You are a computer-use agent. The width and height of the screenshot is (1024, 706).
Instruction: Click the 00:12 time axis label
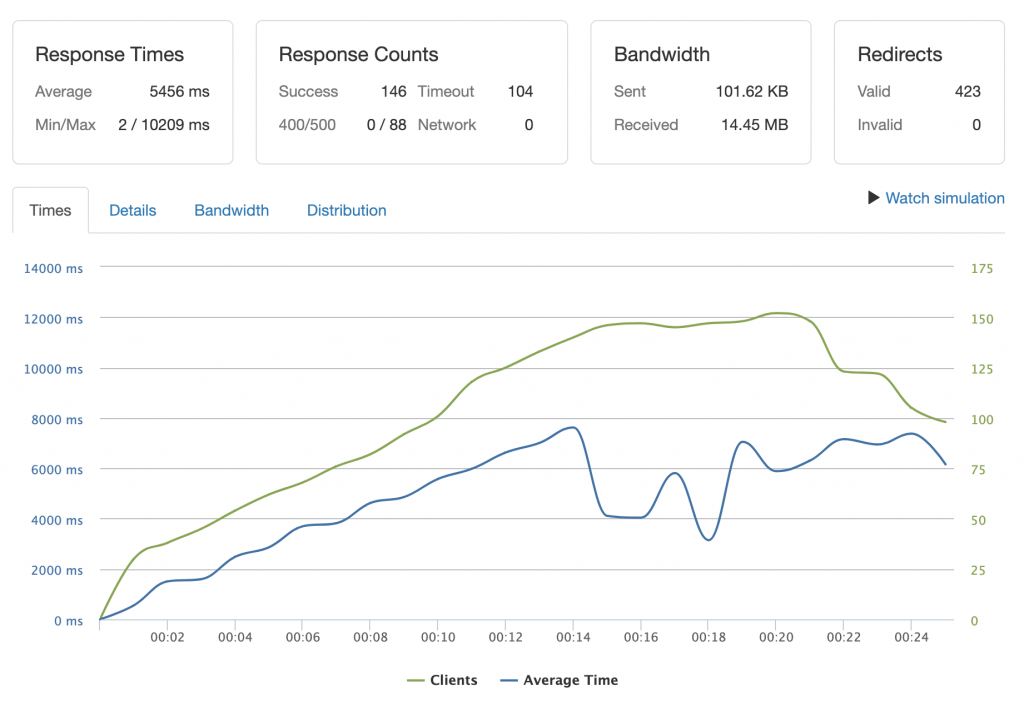pyautogui.click(x=505, y=637)
